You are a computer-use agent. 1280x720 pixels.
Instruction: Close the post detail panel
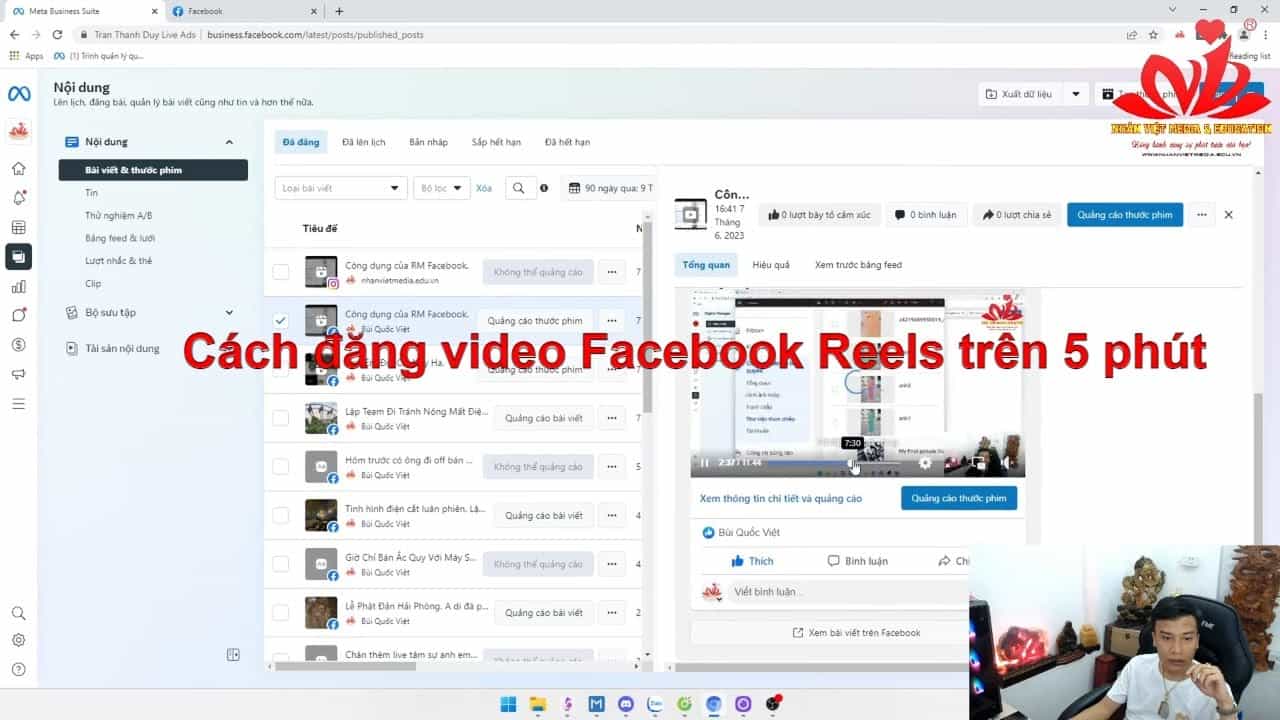(1229, 214)
